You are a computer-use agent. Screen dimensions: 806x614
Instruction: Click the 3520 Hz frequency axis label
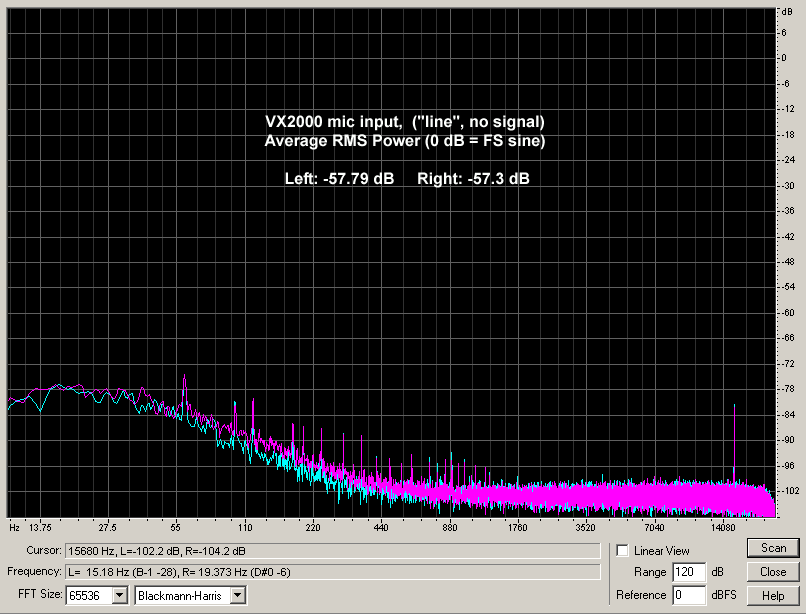point(585,528)
